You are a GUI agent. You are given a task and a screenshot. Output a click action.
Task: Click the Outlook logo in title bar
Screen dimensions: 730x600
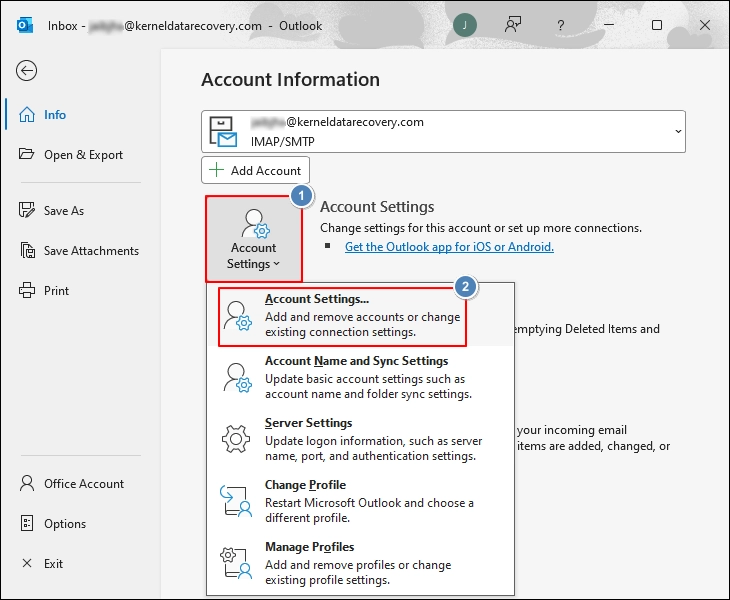click(25, 25)
